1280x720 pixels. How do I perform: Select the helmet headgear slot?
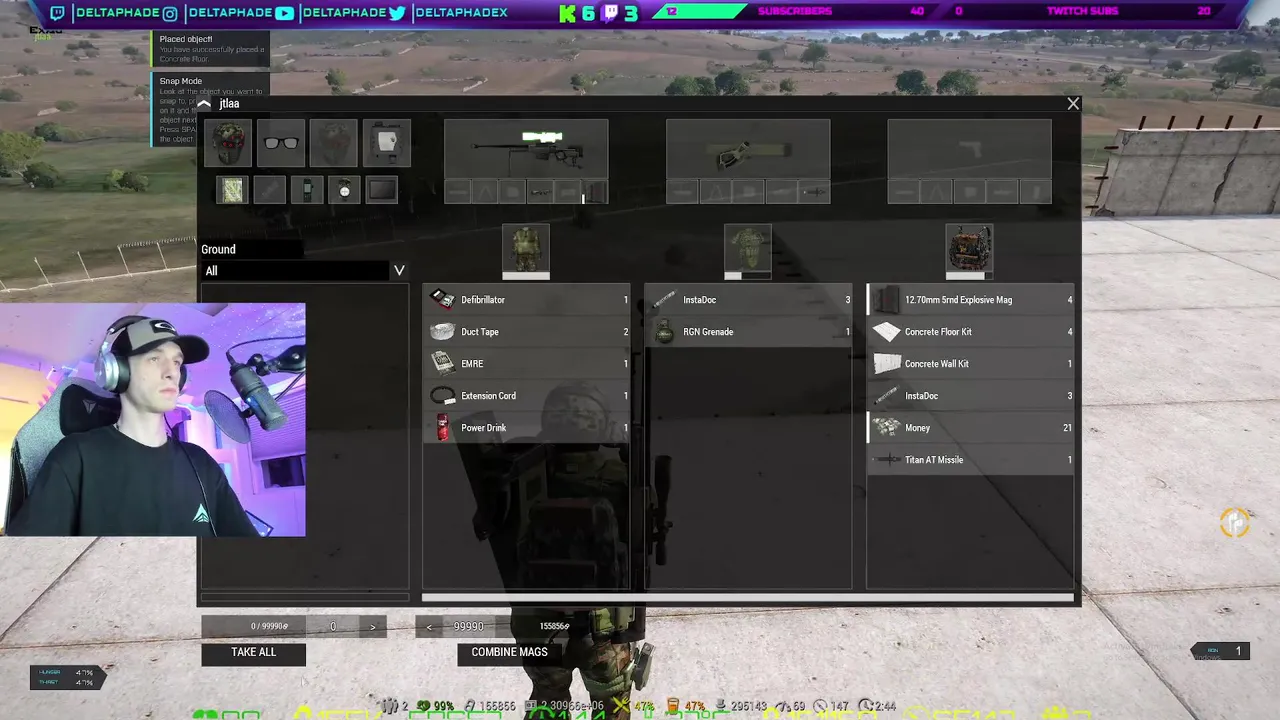pos(229,143)
